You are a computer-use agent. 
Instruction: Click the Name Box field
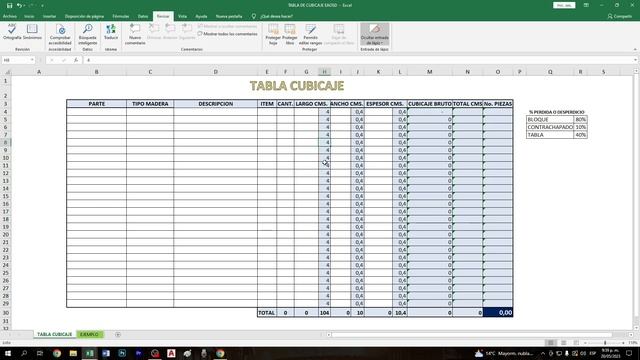pyautogui.click(x=16, y=60)
